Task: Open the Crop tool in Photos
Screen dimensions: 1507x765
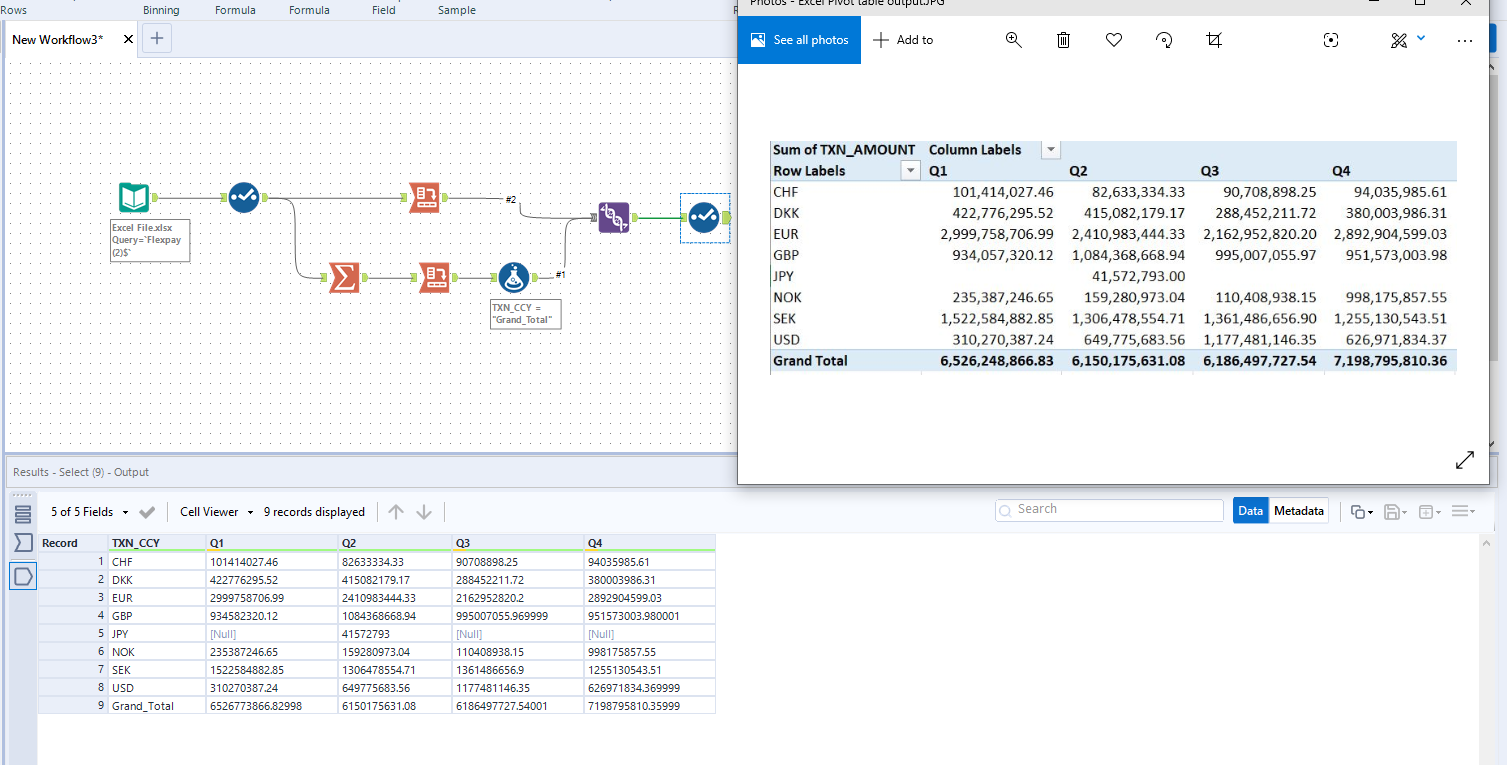Action: tap(1213, 40)
